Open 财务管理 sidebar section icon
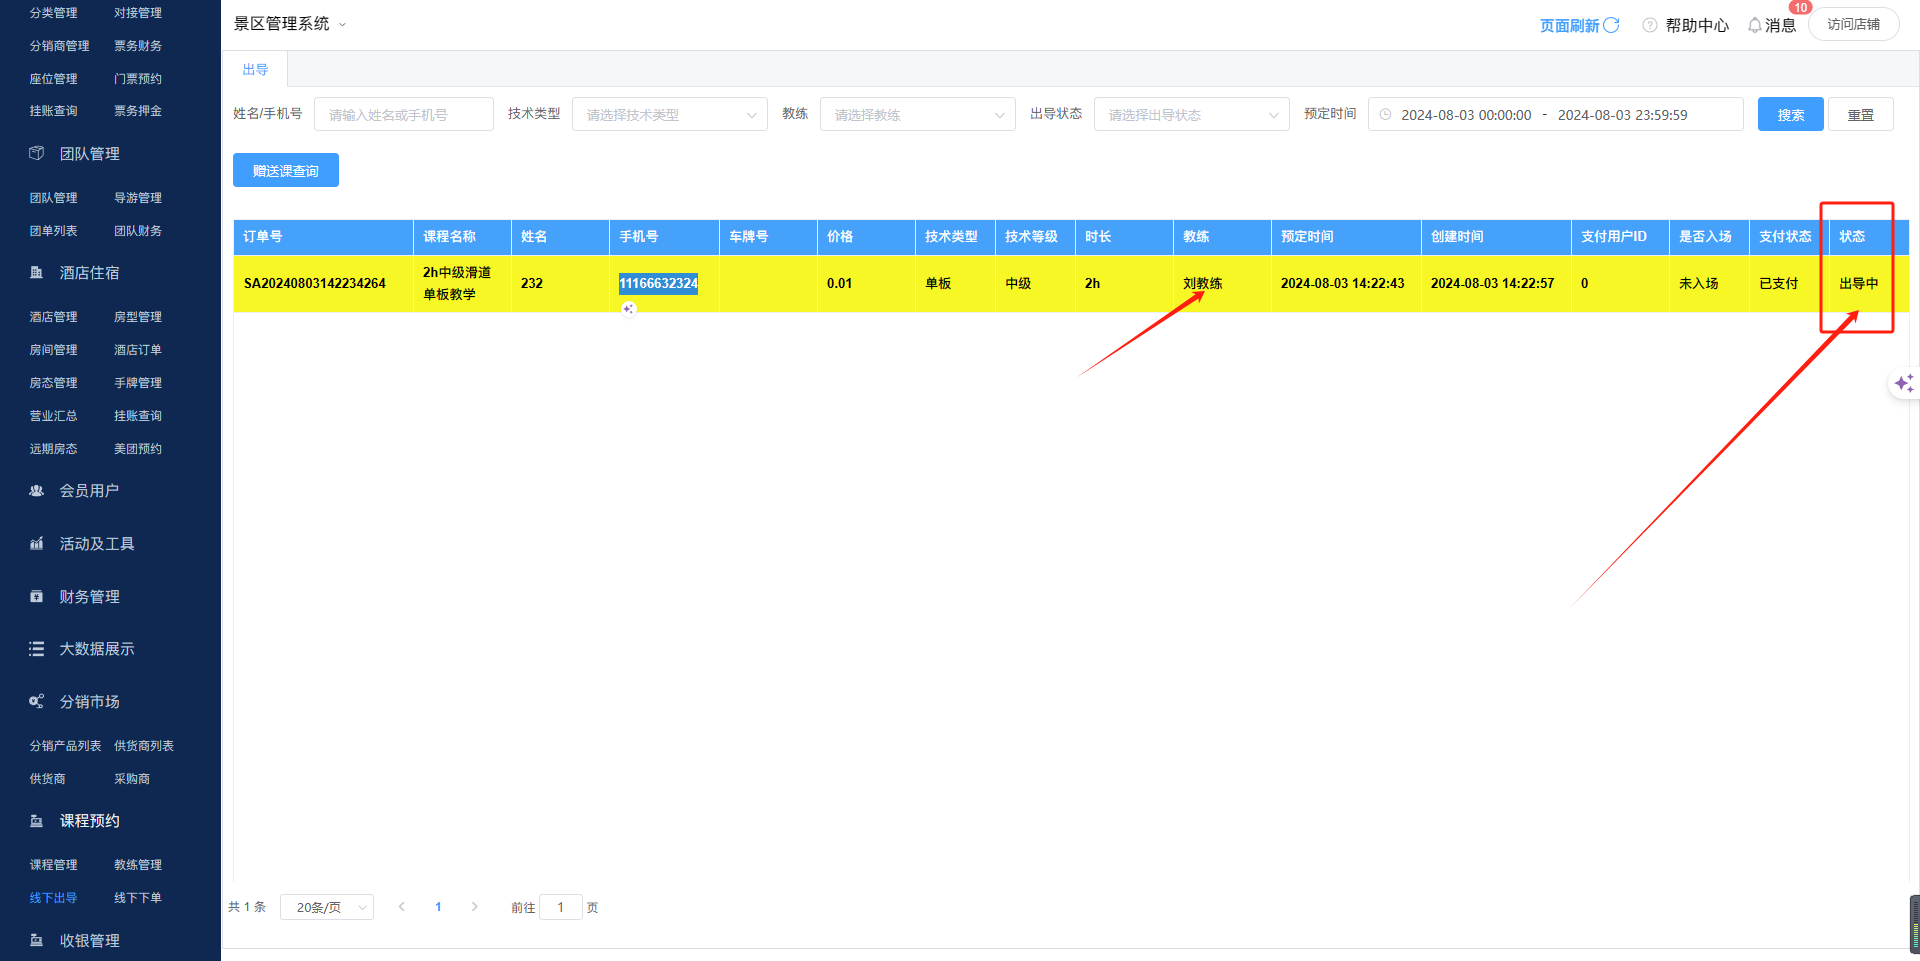The image size is (1920, 961). [x=37, y=596]
